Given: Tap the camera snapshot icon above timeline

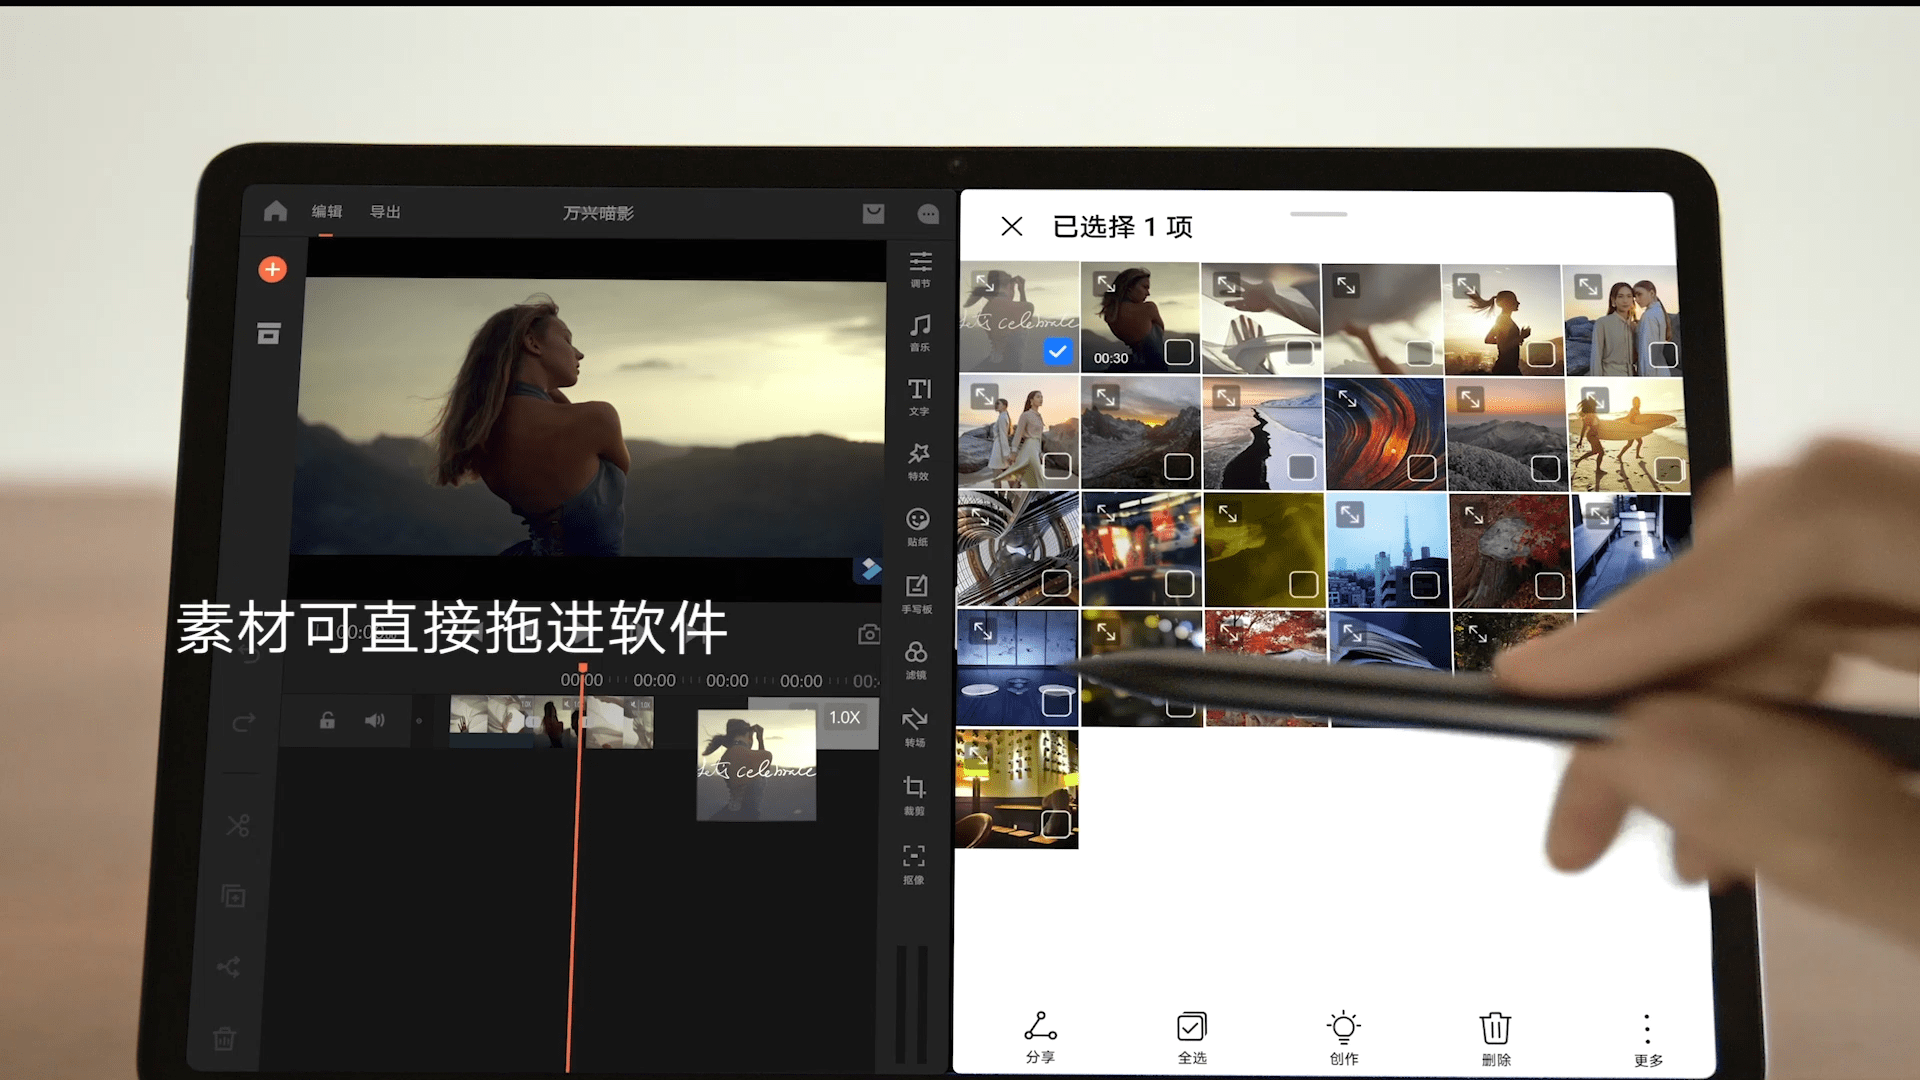Looking at the screenshot, I should (869, 634).
